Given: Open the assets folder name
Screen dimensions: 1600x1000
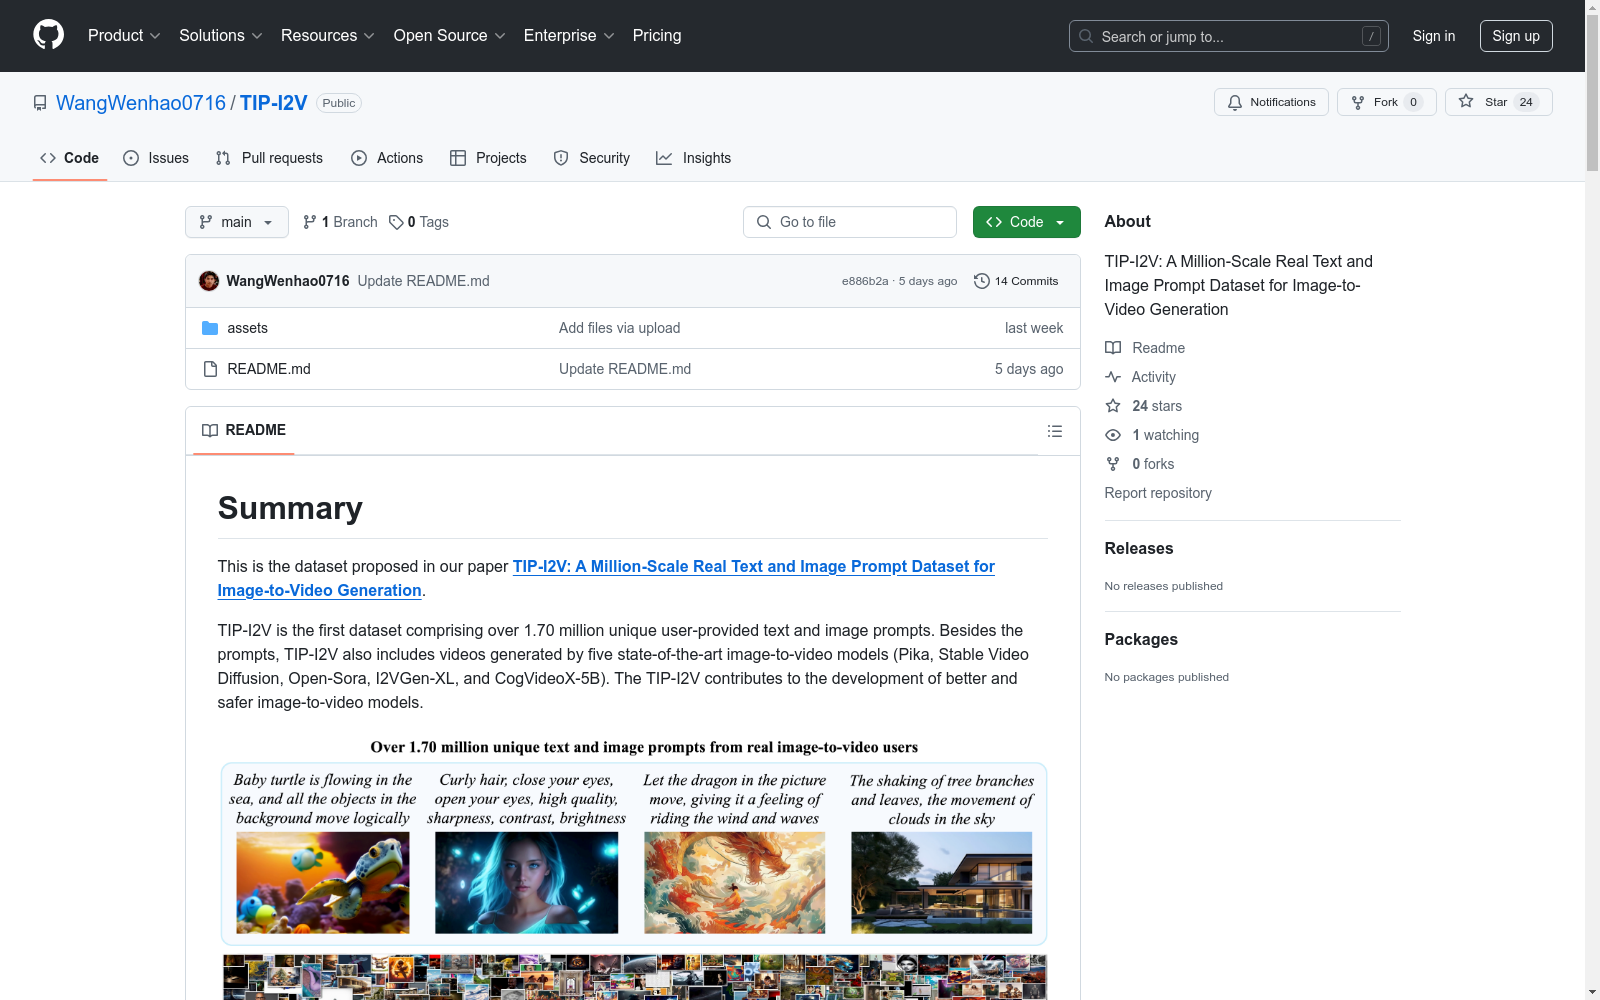Looking at the screenshot, I should click(x=247, y=328).
